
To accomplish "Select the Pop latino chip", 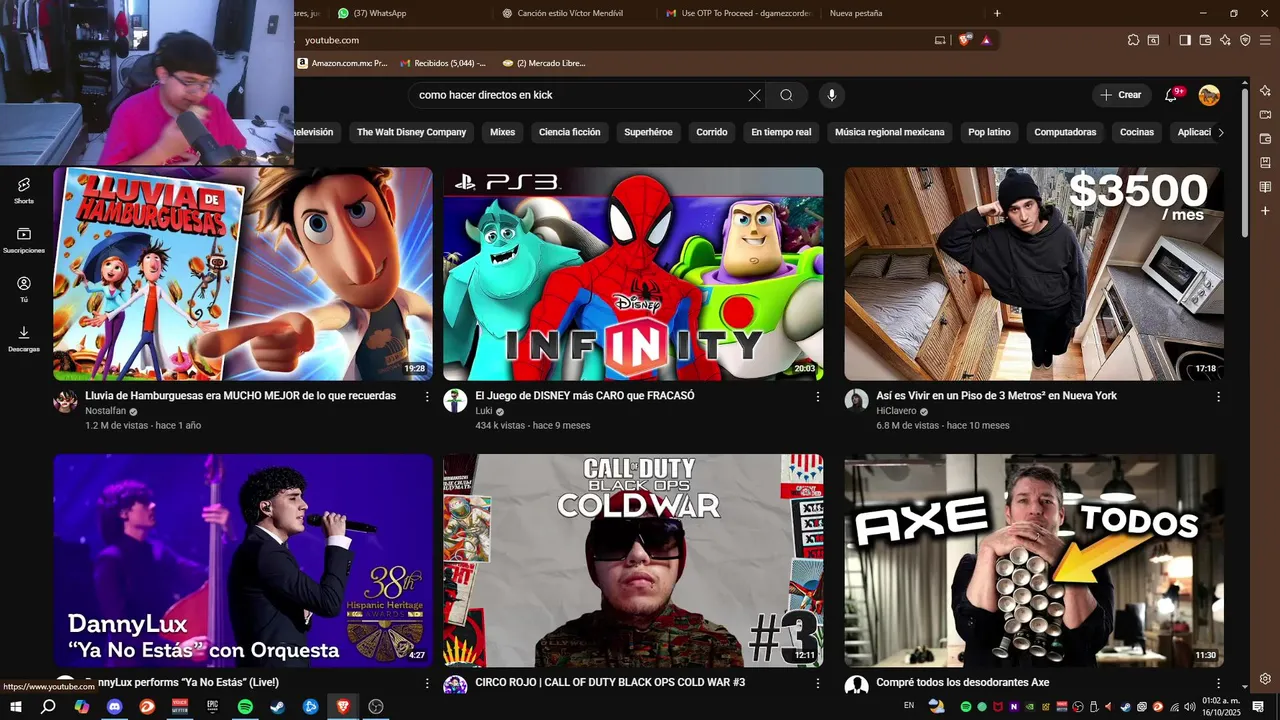I will click(989, 132).
